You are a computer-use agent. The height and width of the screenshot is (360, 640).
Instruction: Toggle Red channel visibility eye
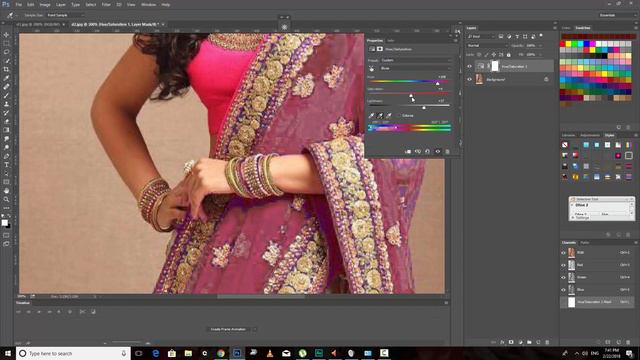pyautogui.click(x=563, y=265)
